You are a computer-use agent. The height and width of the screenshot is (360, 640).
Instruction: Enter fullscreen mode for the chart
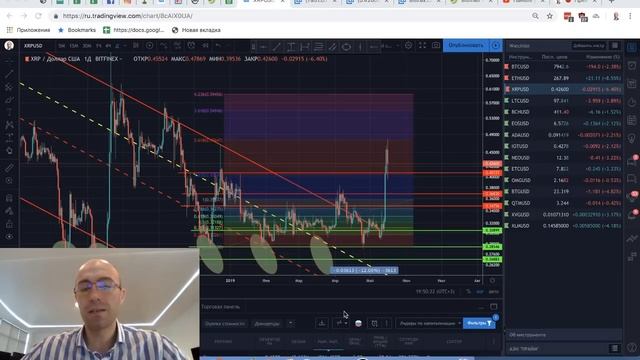point(422,46)
